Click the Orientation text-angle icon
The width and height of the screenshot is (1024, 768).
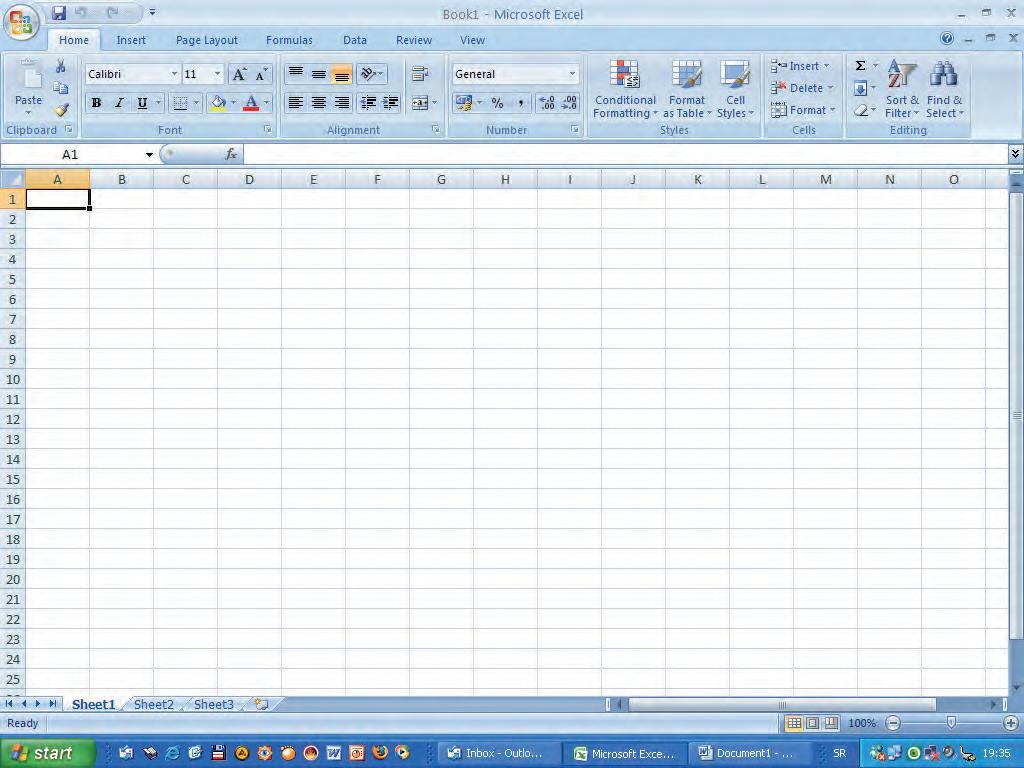click(x=368, y=74)
